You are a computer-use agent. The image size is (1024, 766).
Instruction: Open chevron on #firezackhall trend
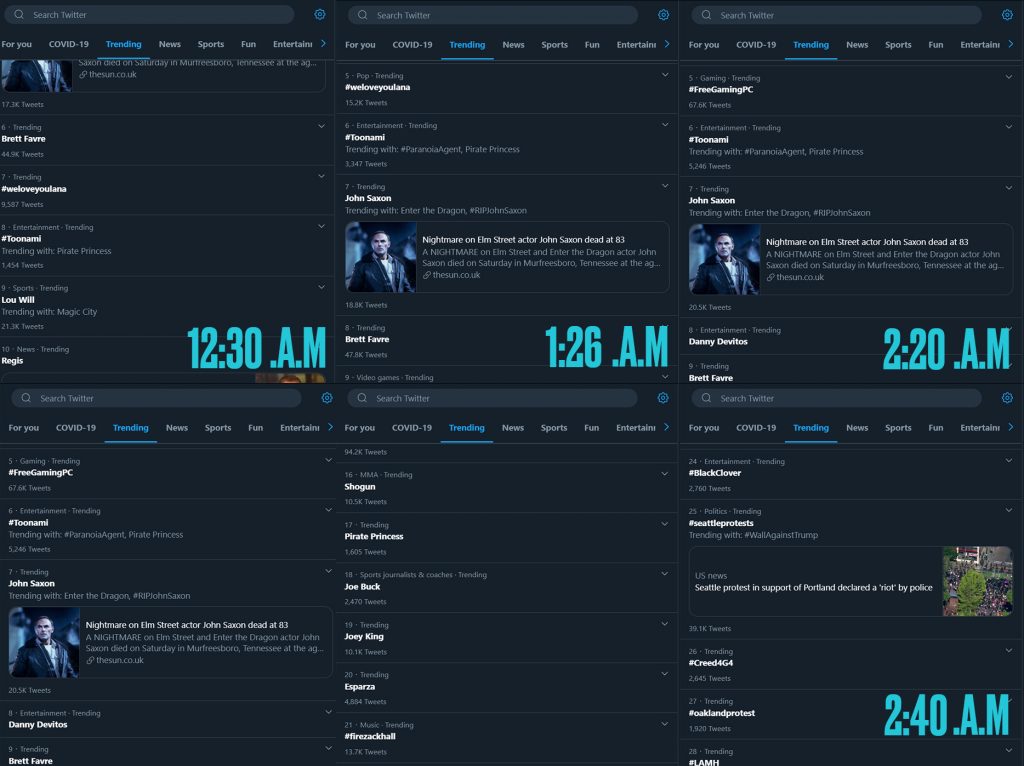click(x=664, y=724)
